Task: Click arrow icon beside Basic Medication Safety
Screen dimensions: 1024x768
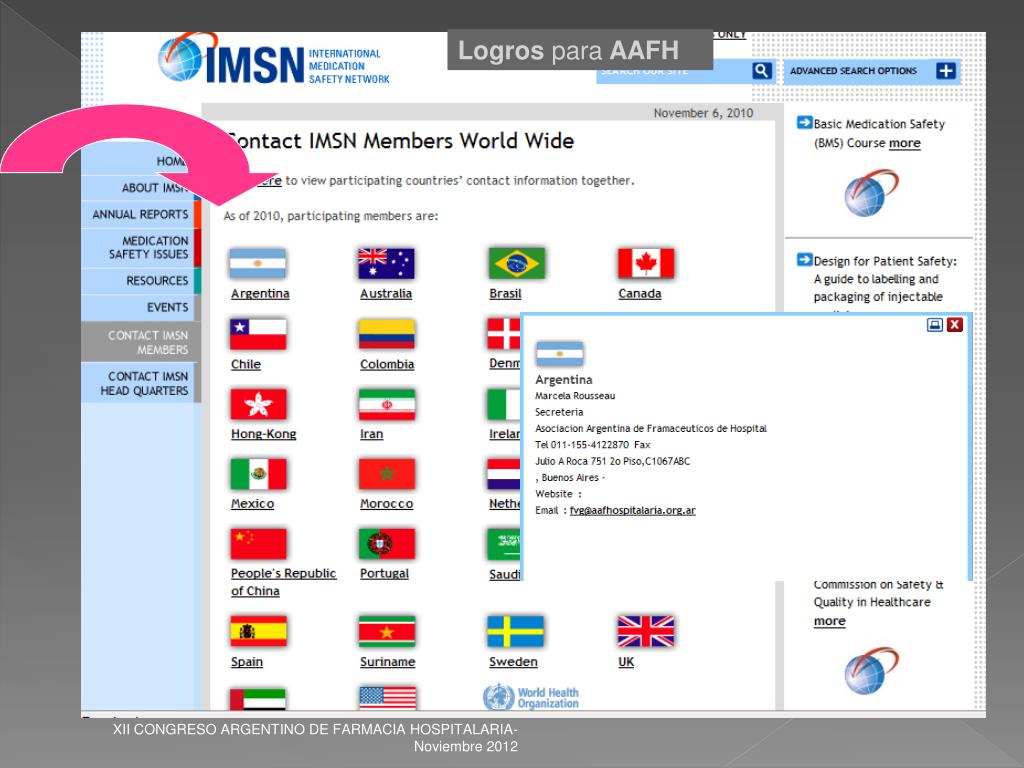Action: coord(805,123)
